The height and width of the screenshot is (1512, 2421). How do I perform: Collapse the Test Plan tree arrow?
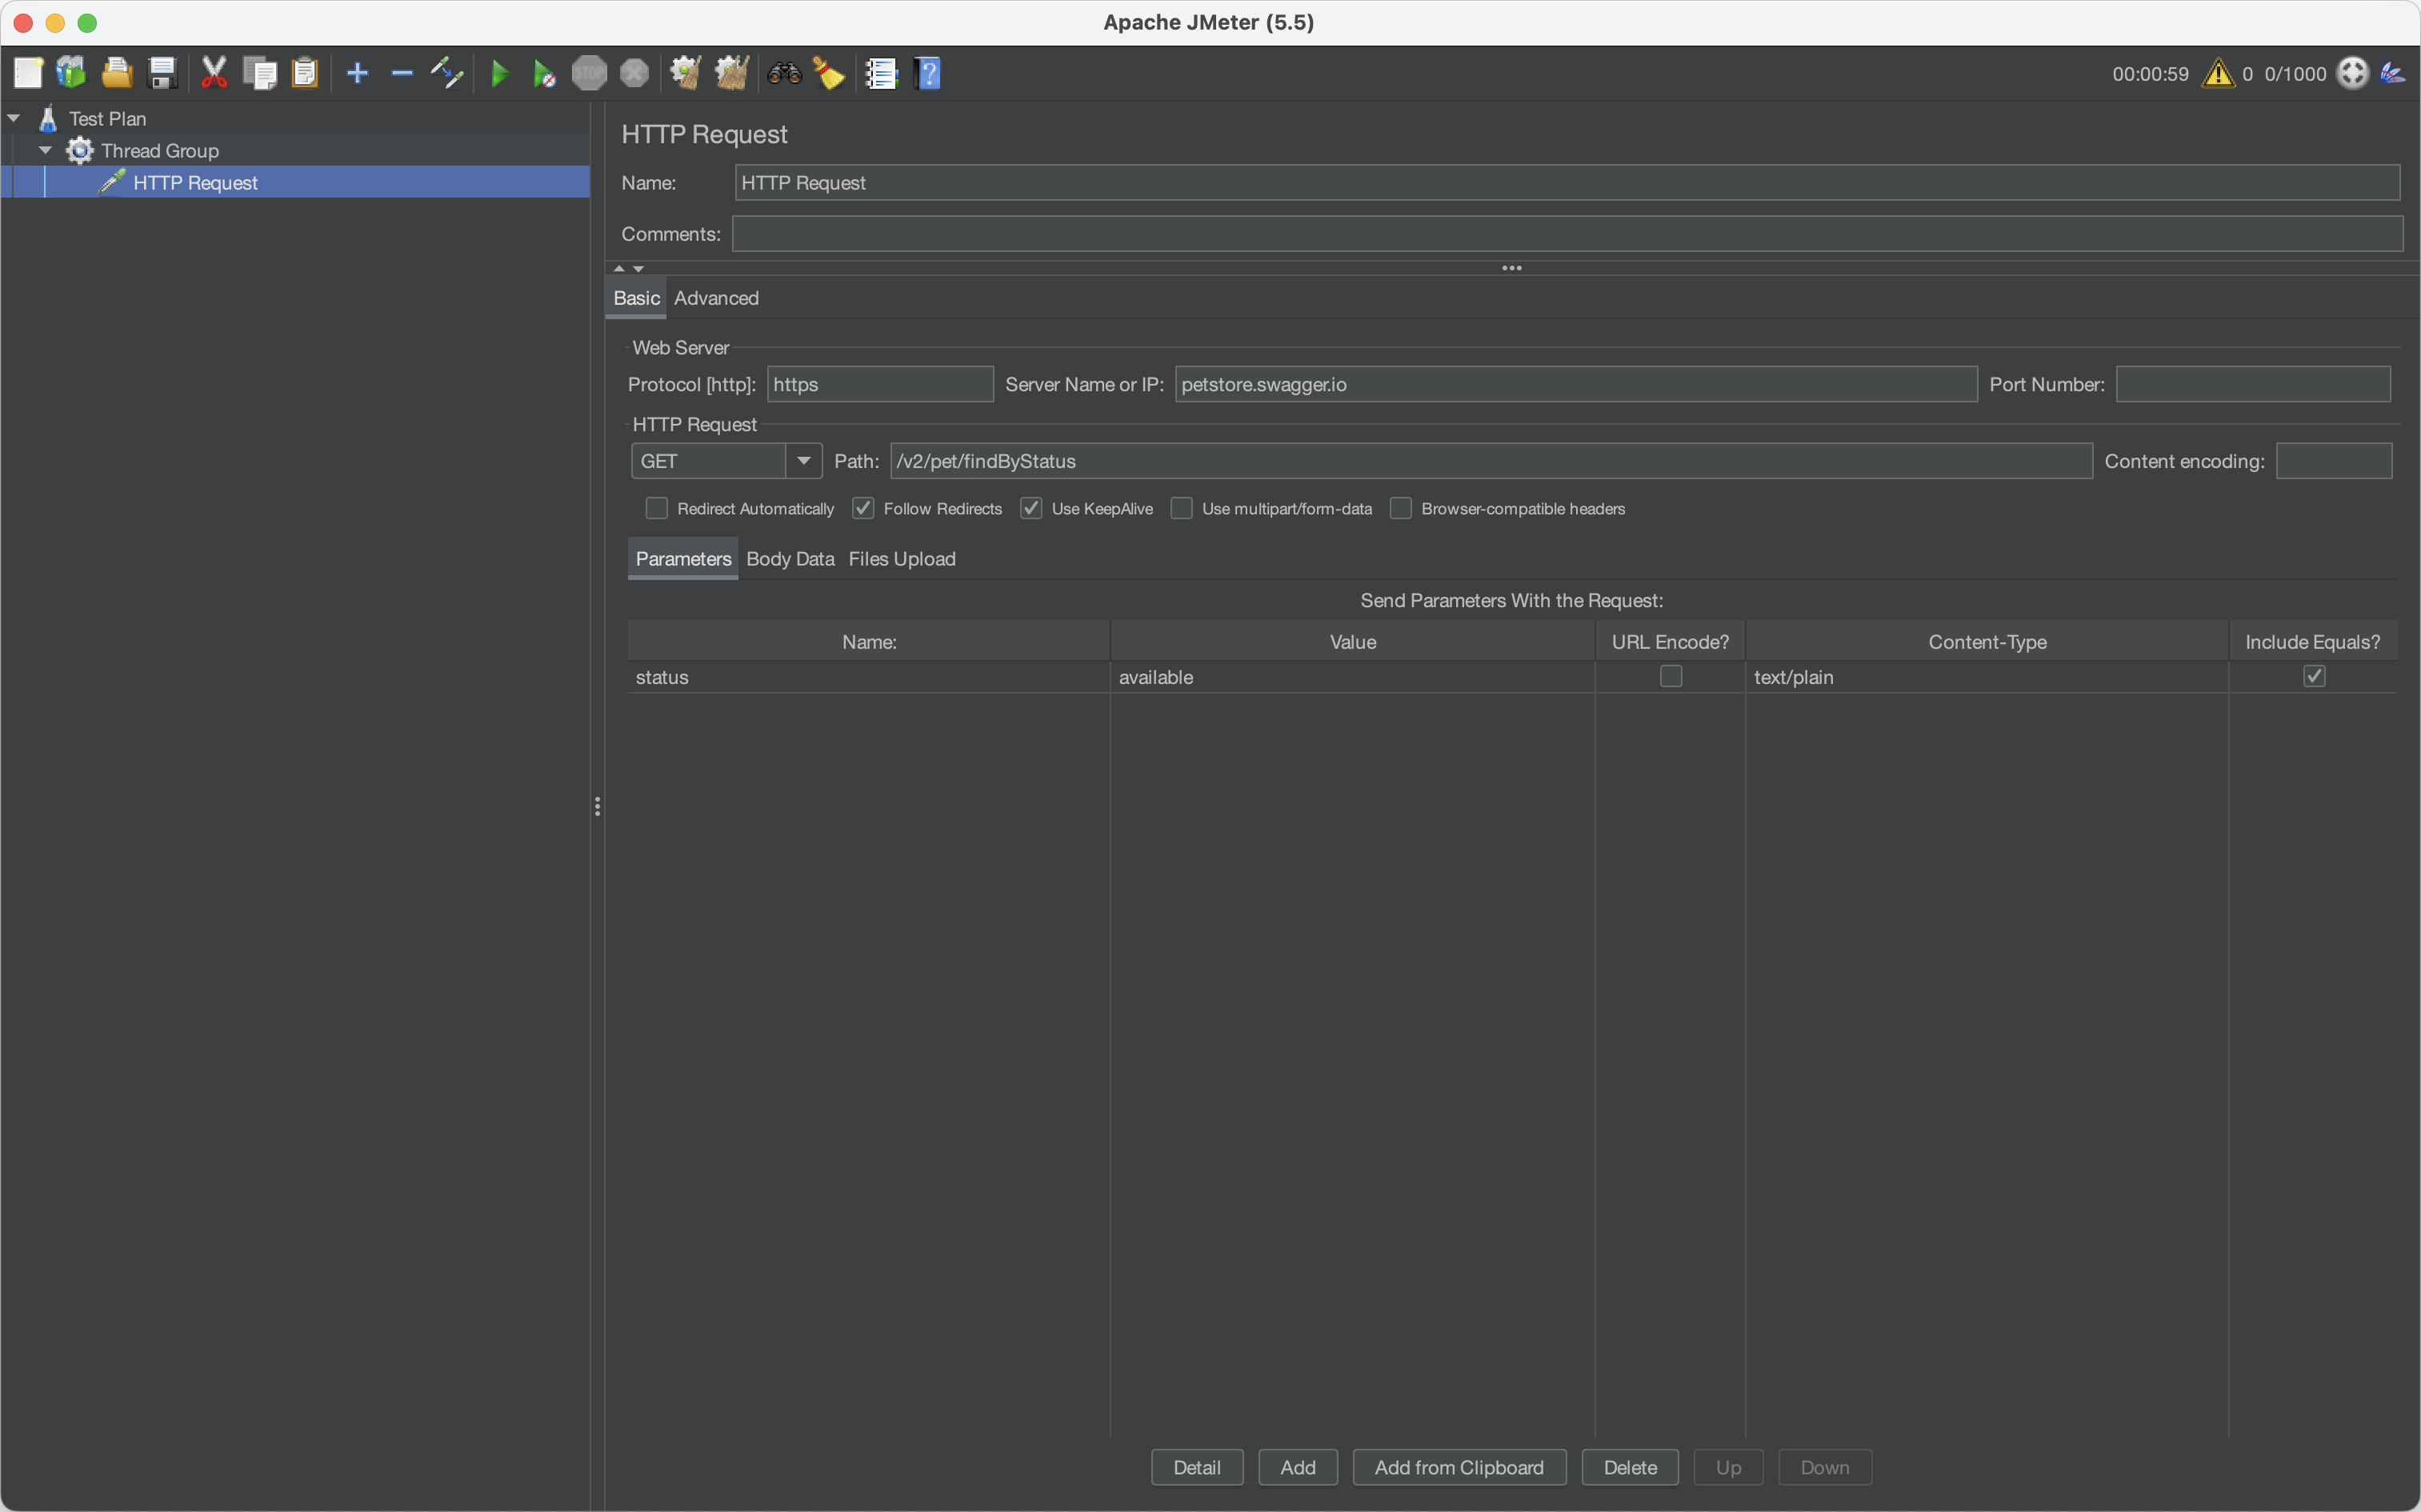14,118
